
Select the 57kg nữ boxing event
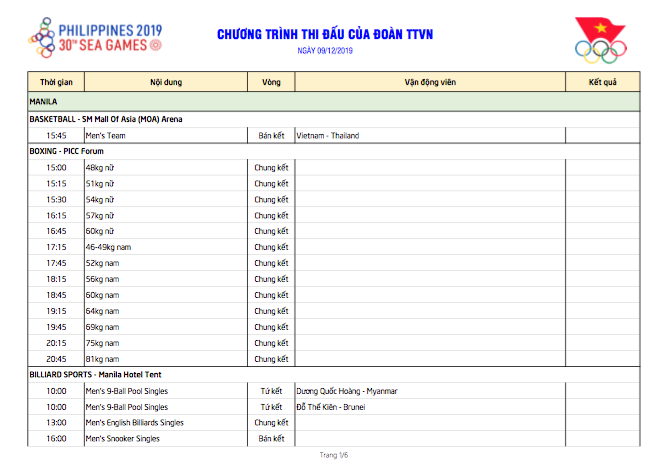pos(166,215)
